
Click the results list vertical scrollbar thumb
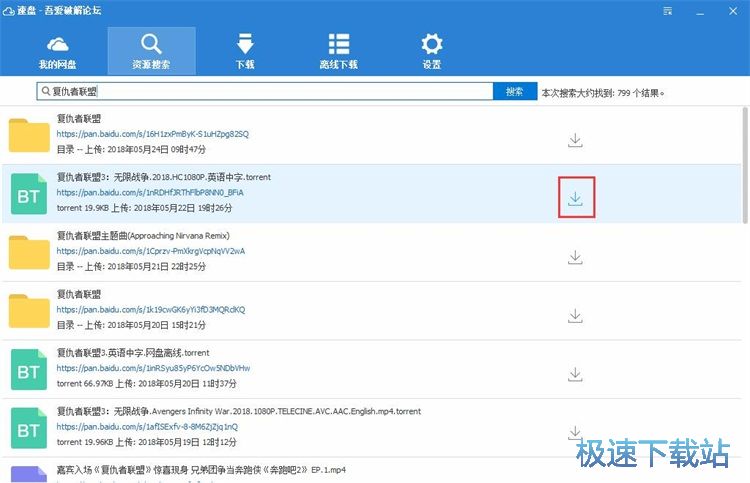point(744,165)
